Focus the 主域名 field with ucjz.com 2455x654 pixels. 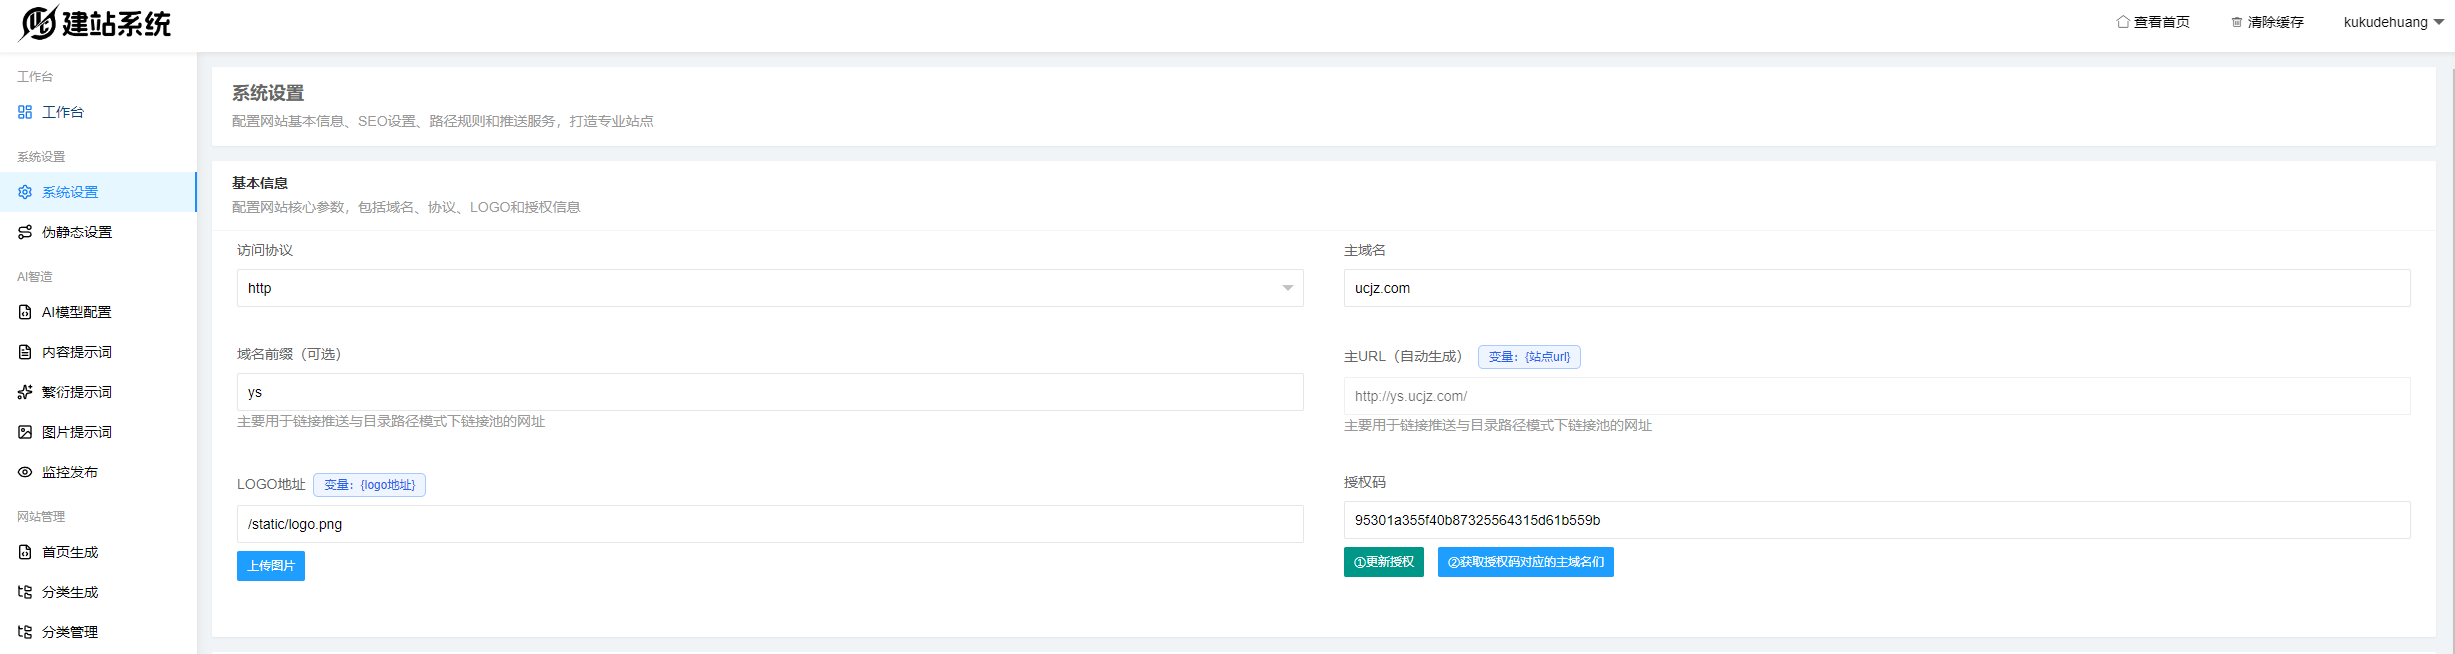pos(1877,288)
